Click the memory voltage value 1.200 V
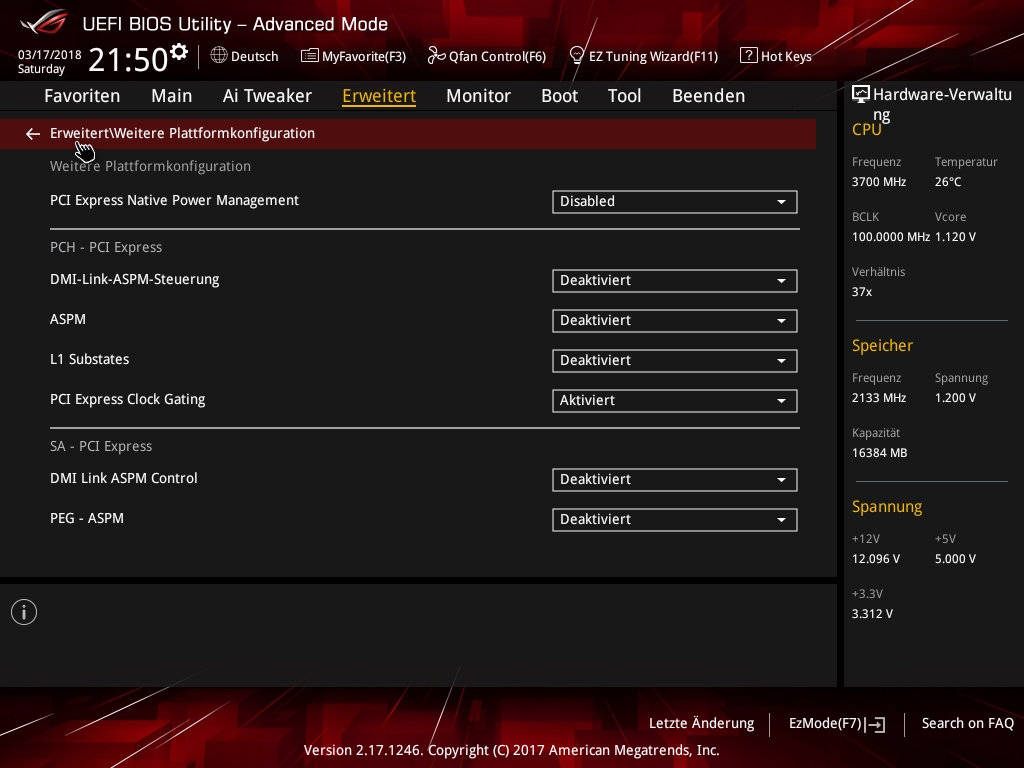1024x768 pixels. (x=955, y=398)
